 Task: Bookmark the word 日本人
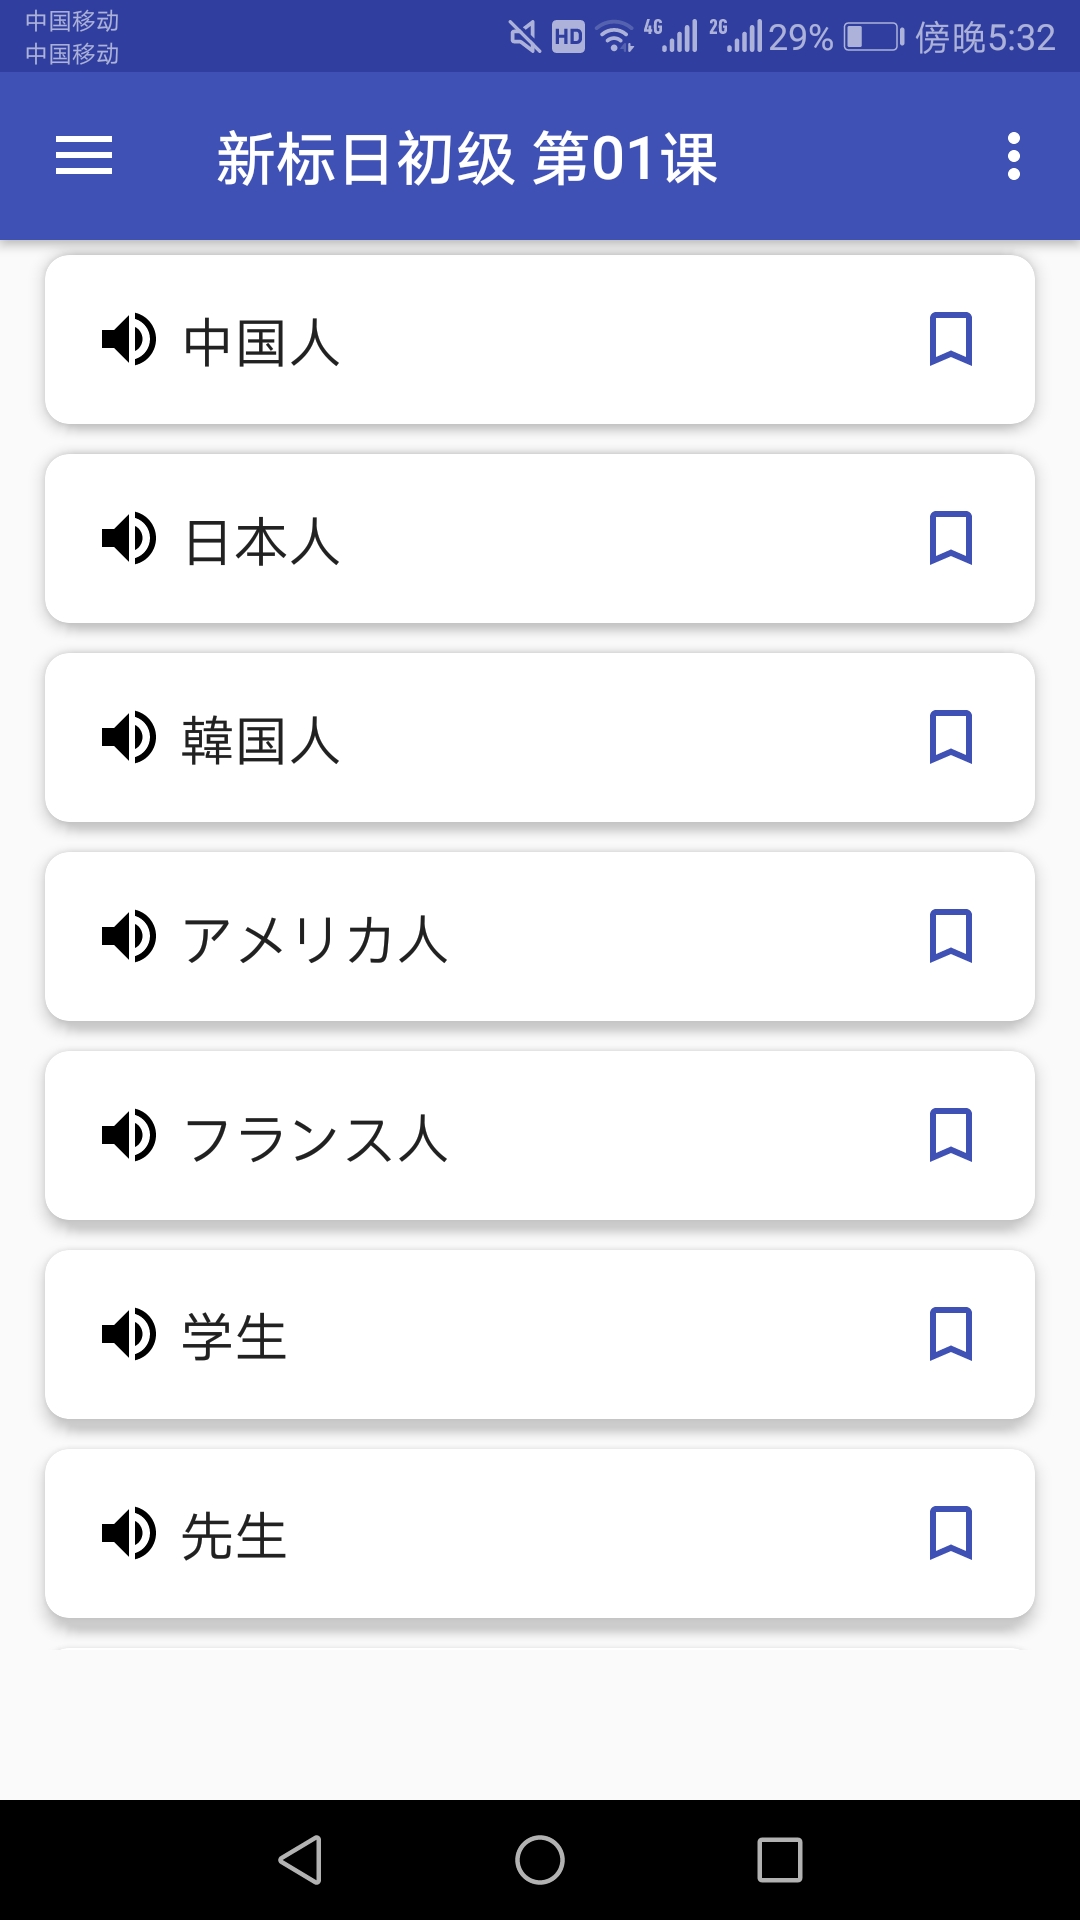[x=950, y=538]
